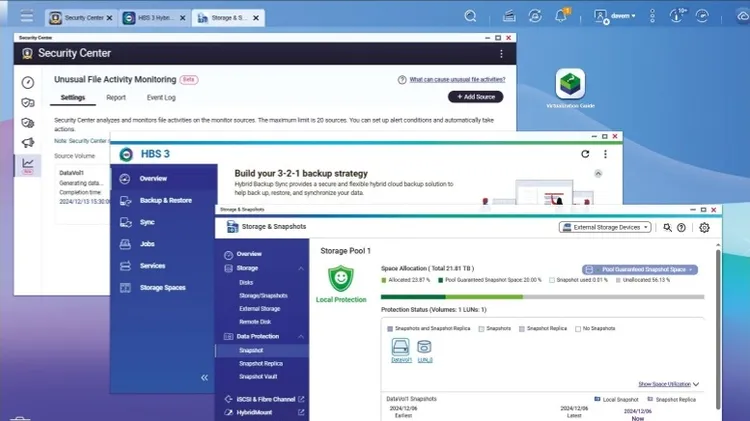Select the Report tab in Security Center

pyautogui.click(x=116, y=98)
